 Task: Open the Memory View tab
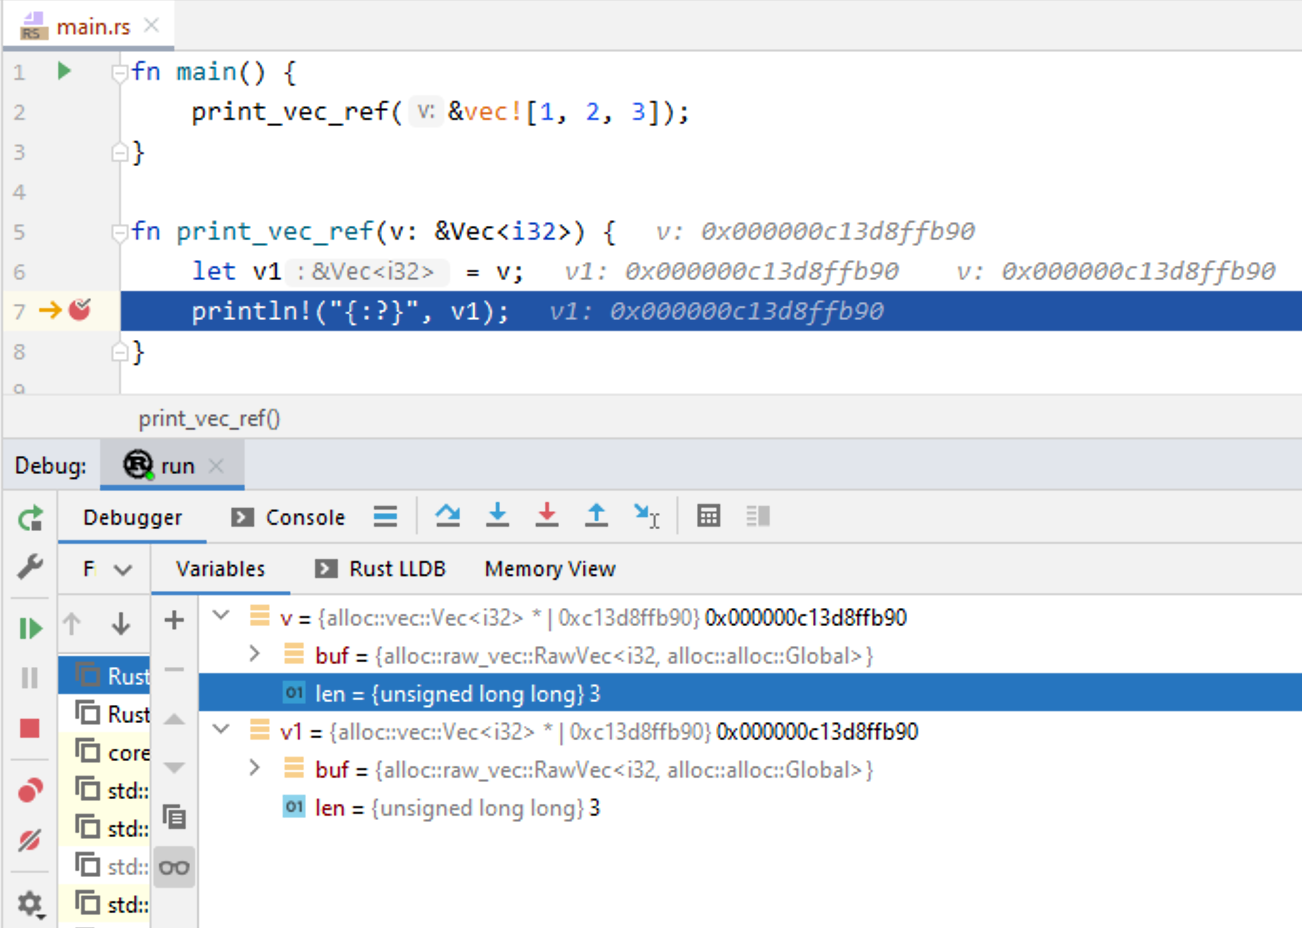[549, 568]
